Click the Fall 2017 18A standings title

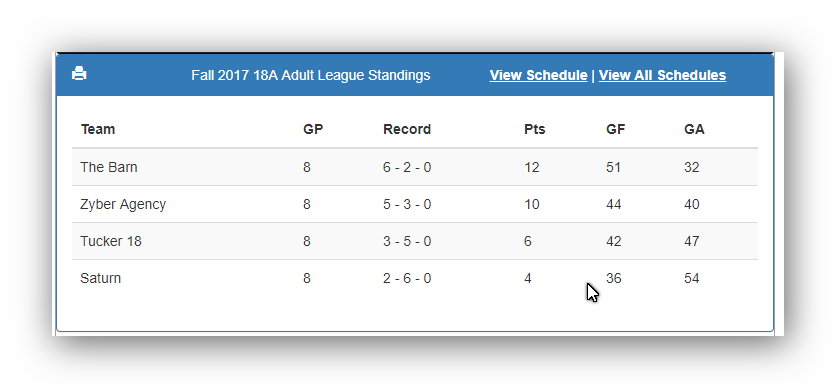click(311, 75)
